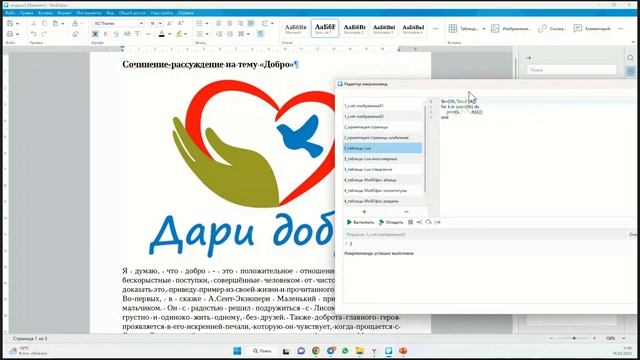Image resolution: width=640 pixels, height=360 pixels.
Task: Click the restart loop icon in macro editor
Action: tap(428, 222)
